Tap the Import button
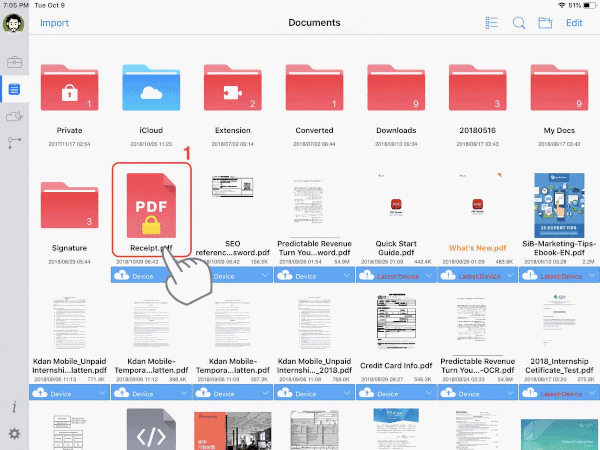The image size is (600, 450). pos(54,23)
